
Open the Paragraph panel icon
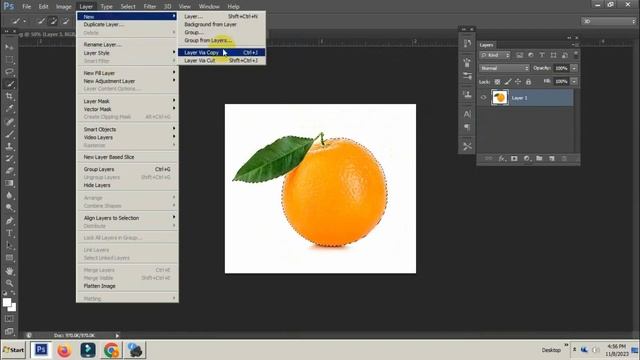coord(467,127)
